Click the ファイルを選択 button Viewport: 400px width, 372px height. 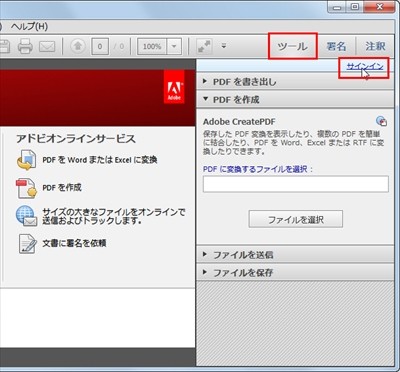[x=296, y=219]
